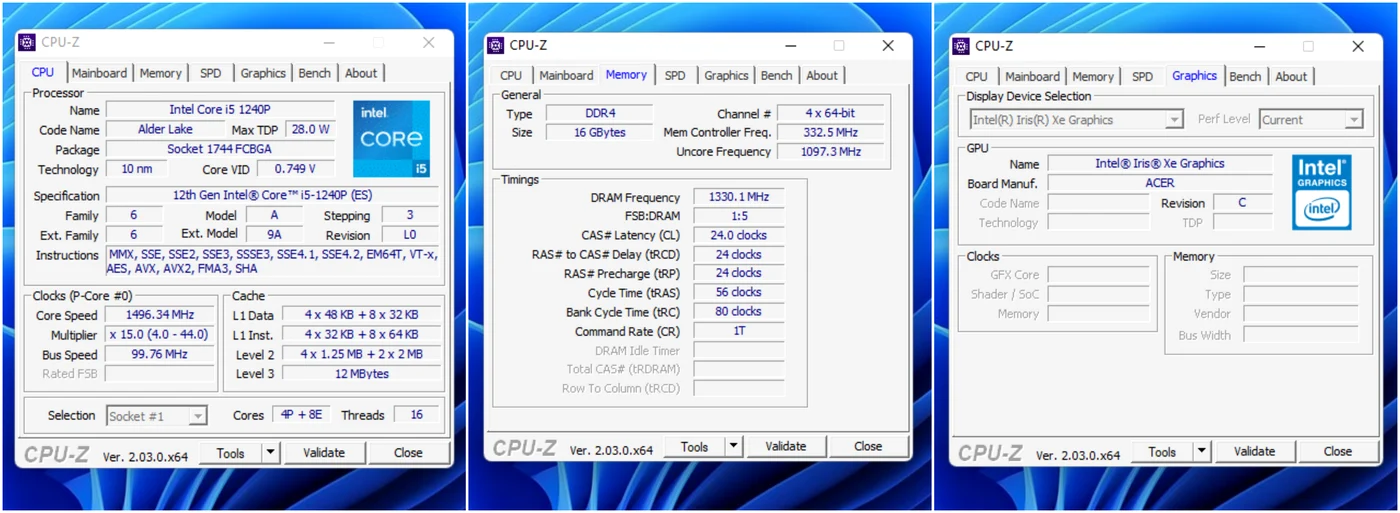Click GPU name Intel Iris Xe Graphics field
Screen dimensions: 1400x513
1160,163
